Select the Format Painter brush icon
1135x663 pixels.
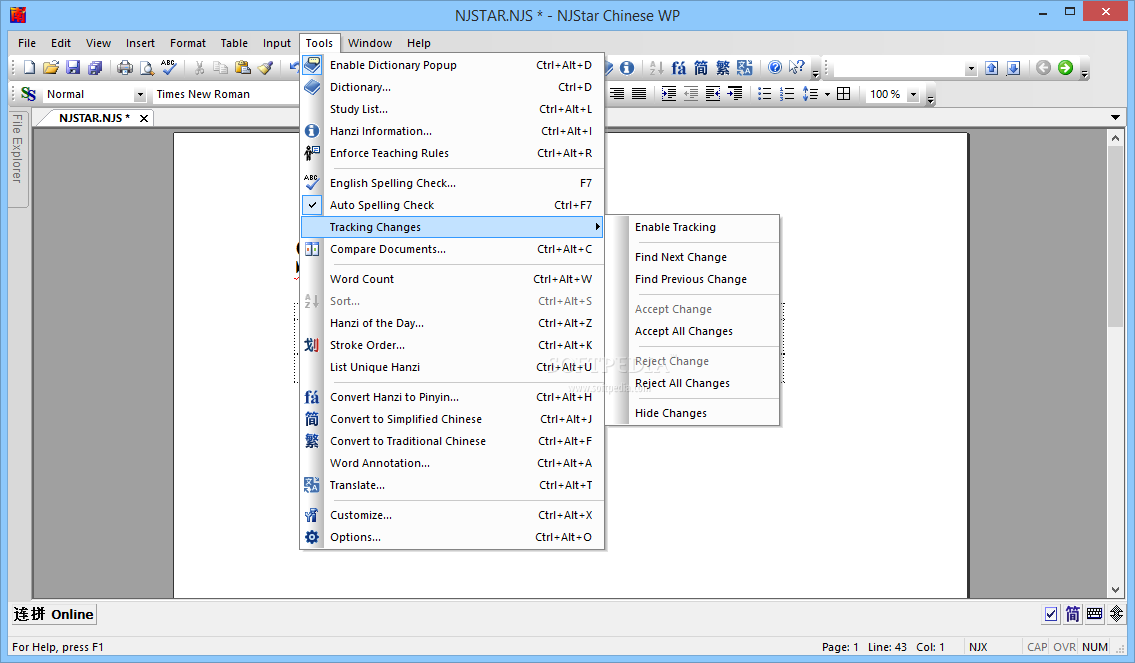265,67
